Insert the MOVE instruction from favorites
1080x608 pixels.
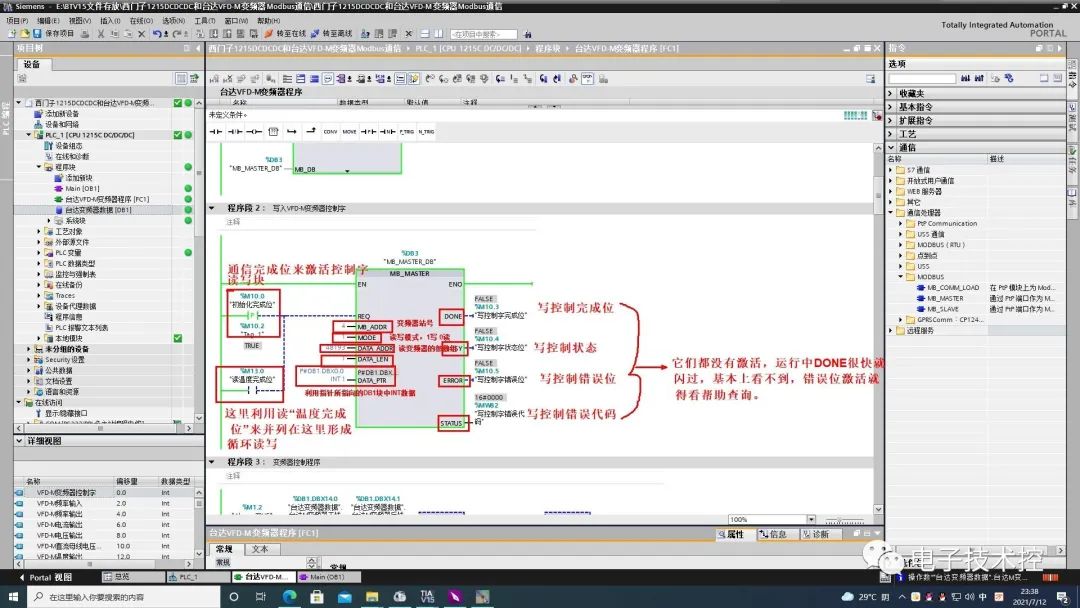[349, 132]
